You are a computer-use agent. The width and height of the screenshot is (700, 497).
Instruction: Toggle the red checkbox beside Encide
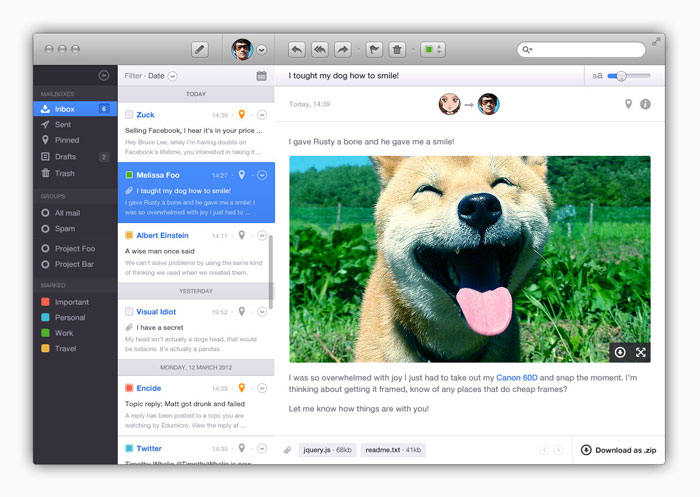129,388
